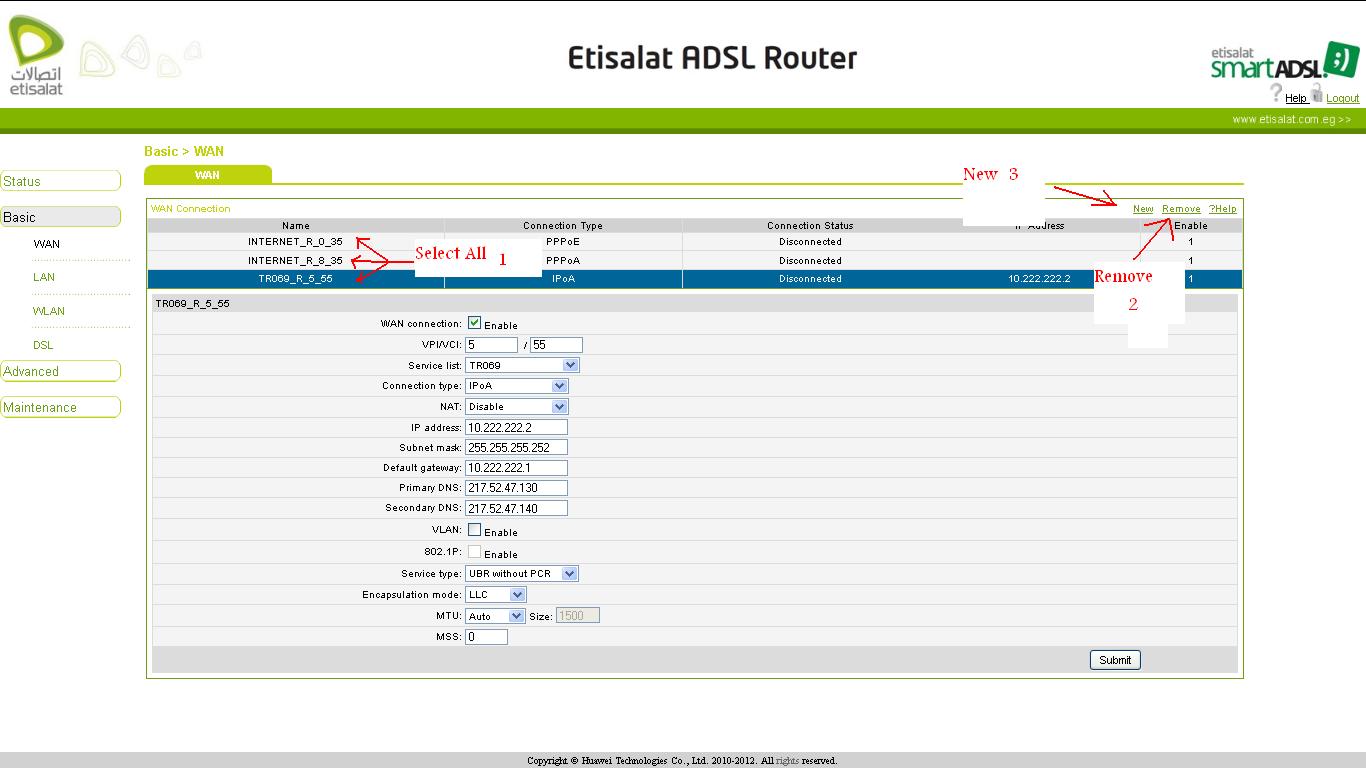
Task: Open the Basic menu section
Action: (x=61, y=217)
